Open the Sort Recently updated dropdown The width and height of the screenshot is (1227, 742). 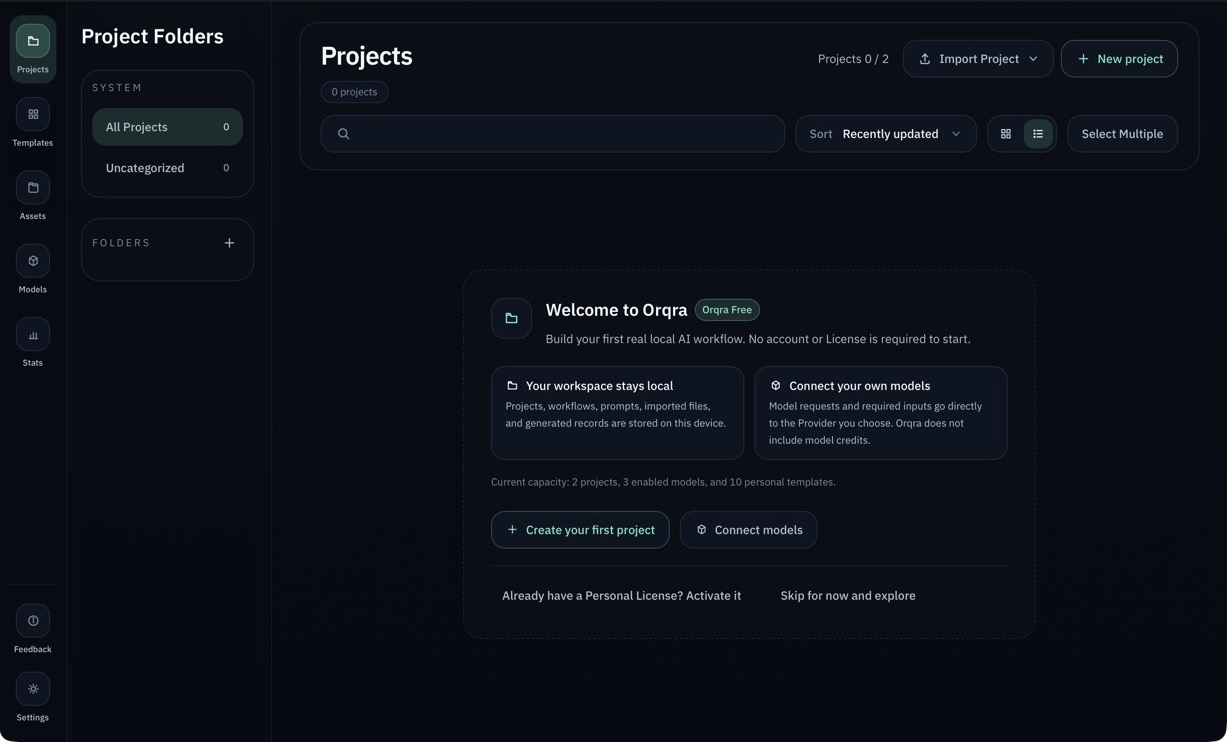pos(885,134)
